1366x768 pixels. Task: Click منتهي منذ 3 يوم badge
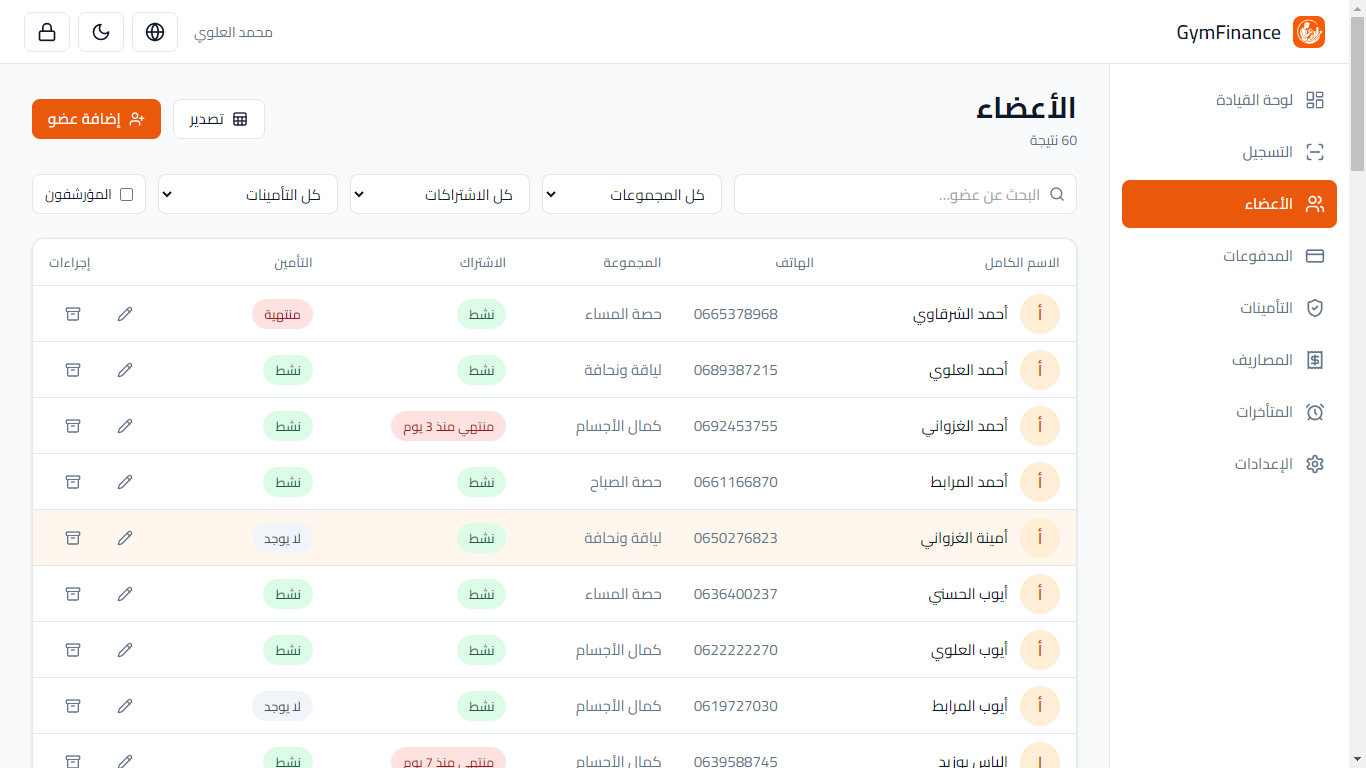pyautogui.click(x=448, y=426)
